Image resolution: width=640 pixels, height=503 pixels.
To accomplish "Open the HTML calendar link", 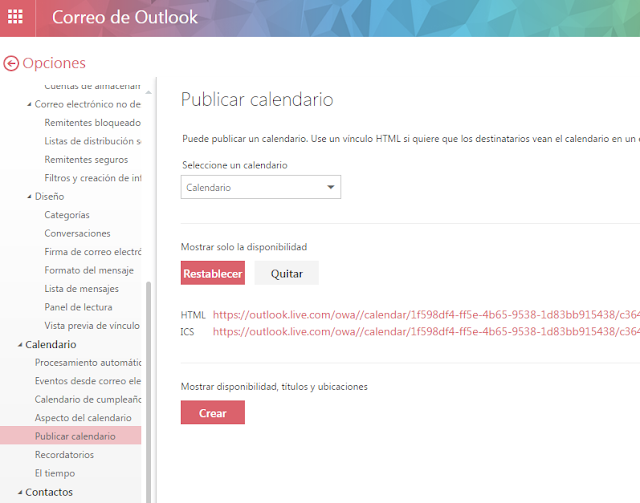I will (426, 315).
